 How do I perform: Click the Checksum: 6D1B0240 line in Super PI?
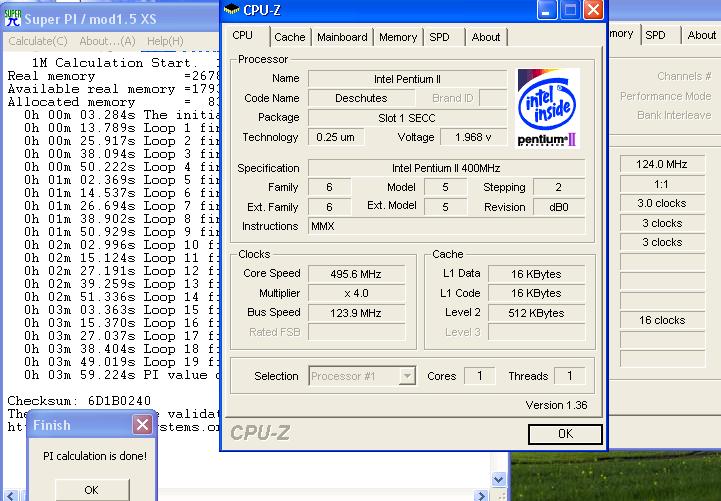79,401
